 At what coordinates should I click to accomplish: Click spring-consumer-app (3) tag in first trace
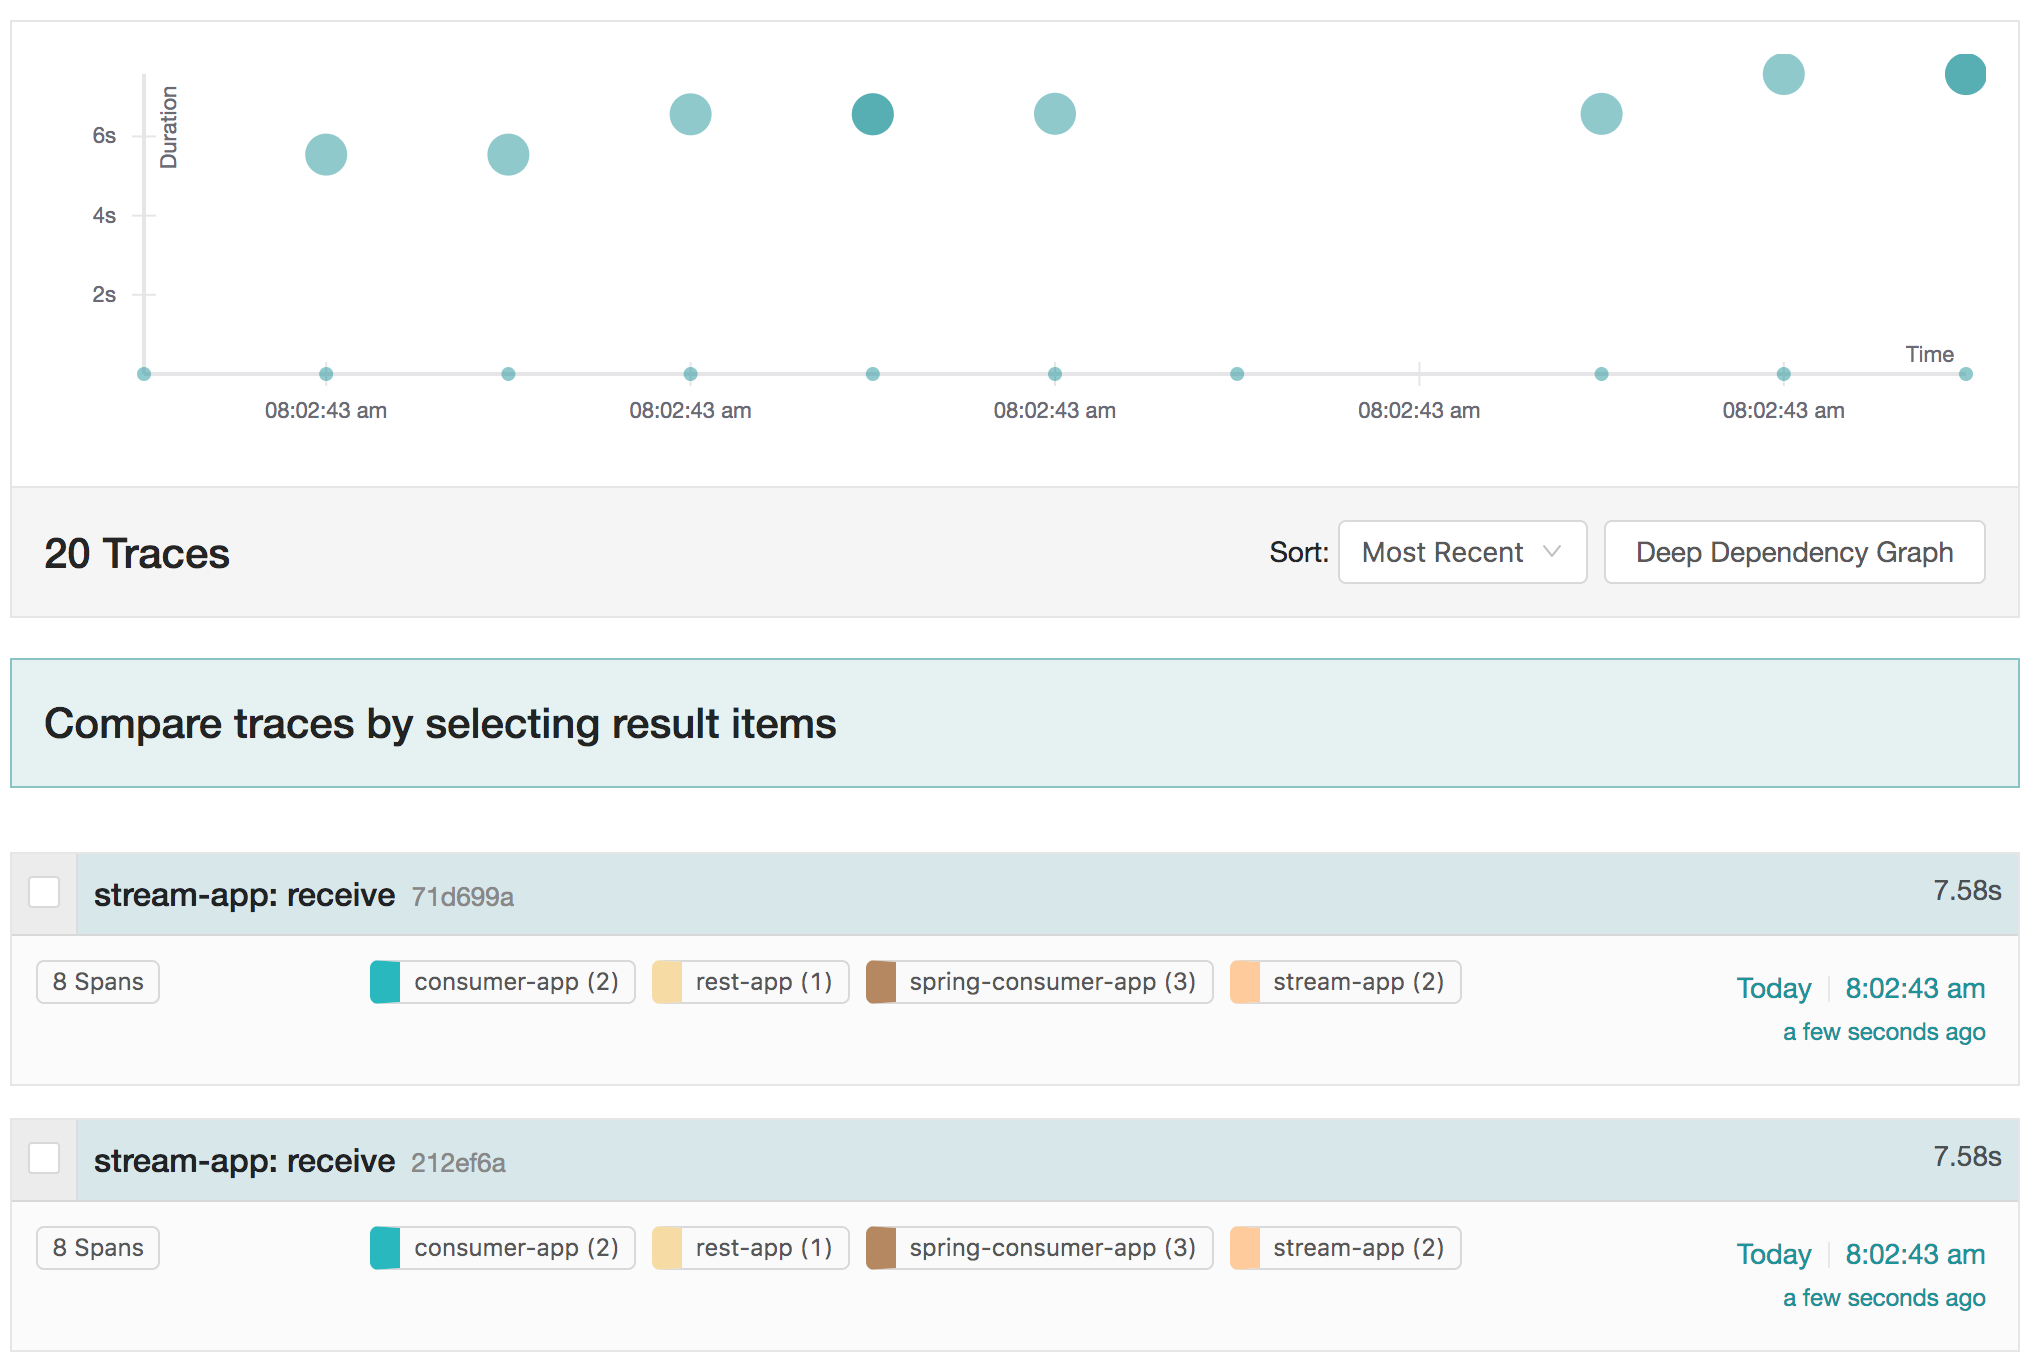[x=1039, y=982]
